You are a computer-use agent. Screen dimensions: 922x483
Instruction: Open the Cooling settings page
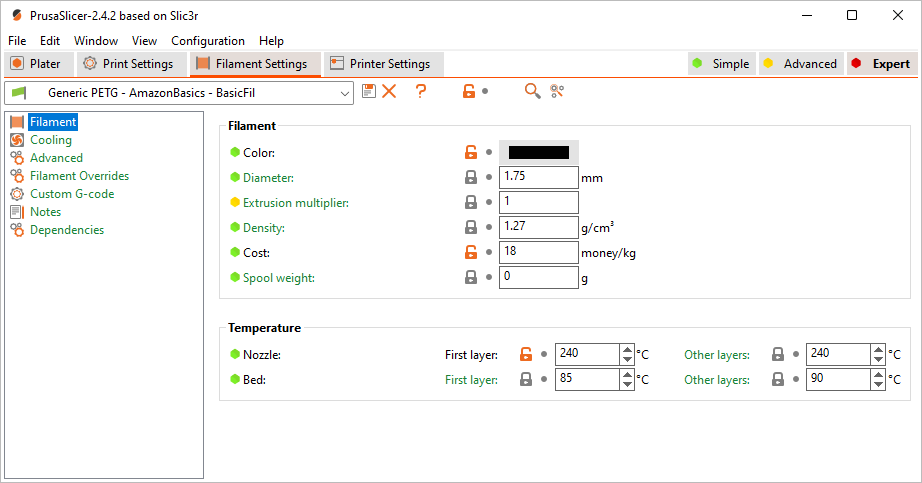point(51,140)
